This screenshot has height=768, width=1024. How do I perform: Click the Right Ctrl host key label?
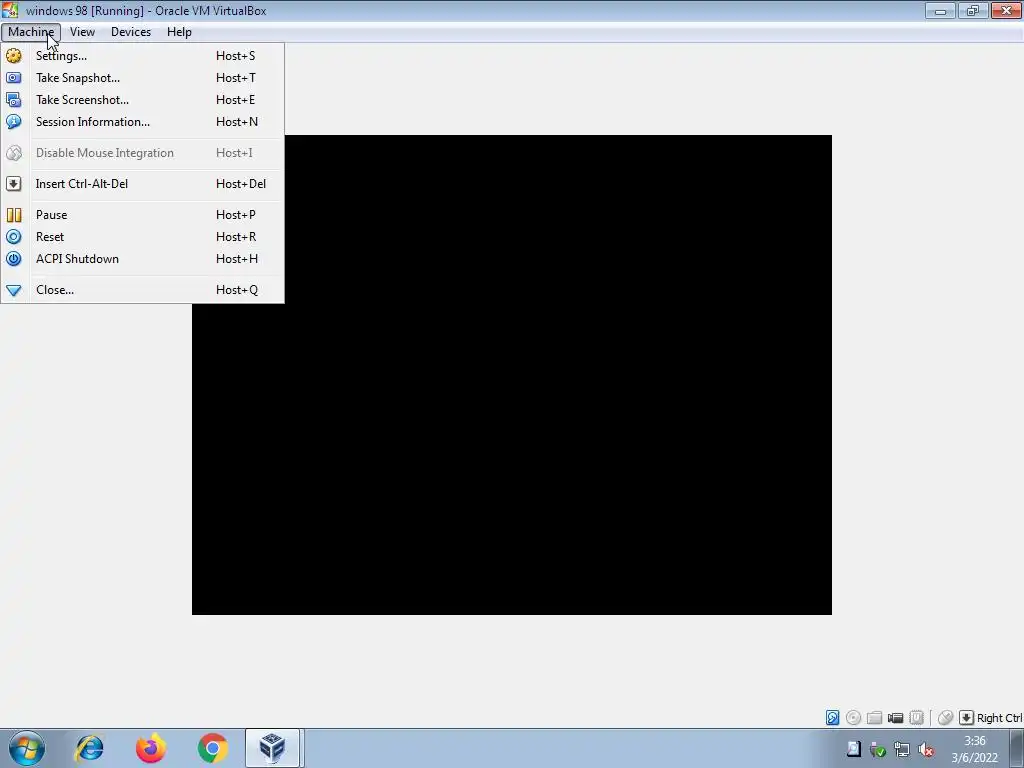(x=999, y=718)
